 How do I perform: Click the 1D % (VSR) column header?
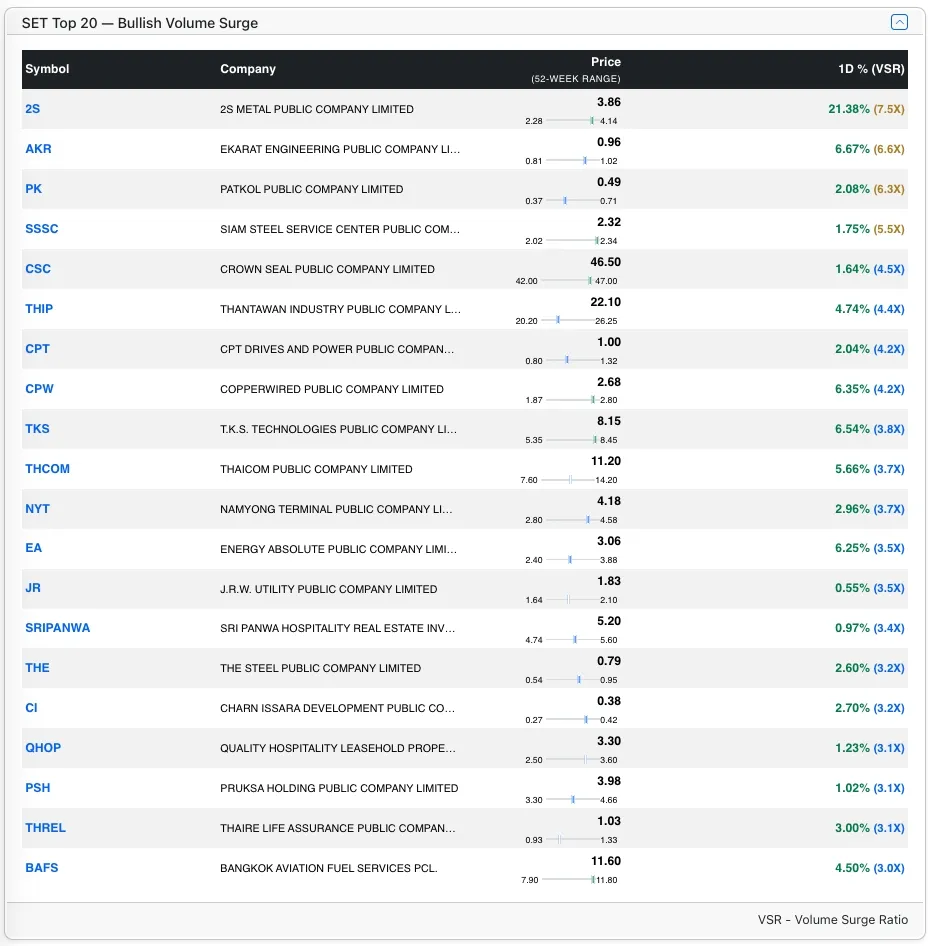(871, 69)
